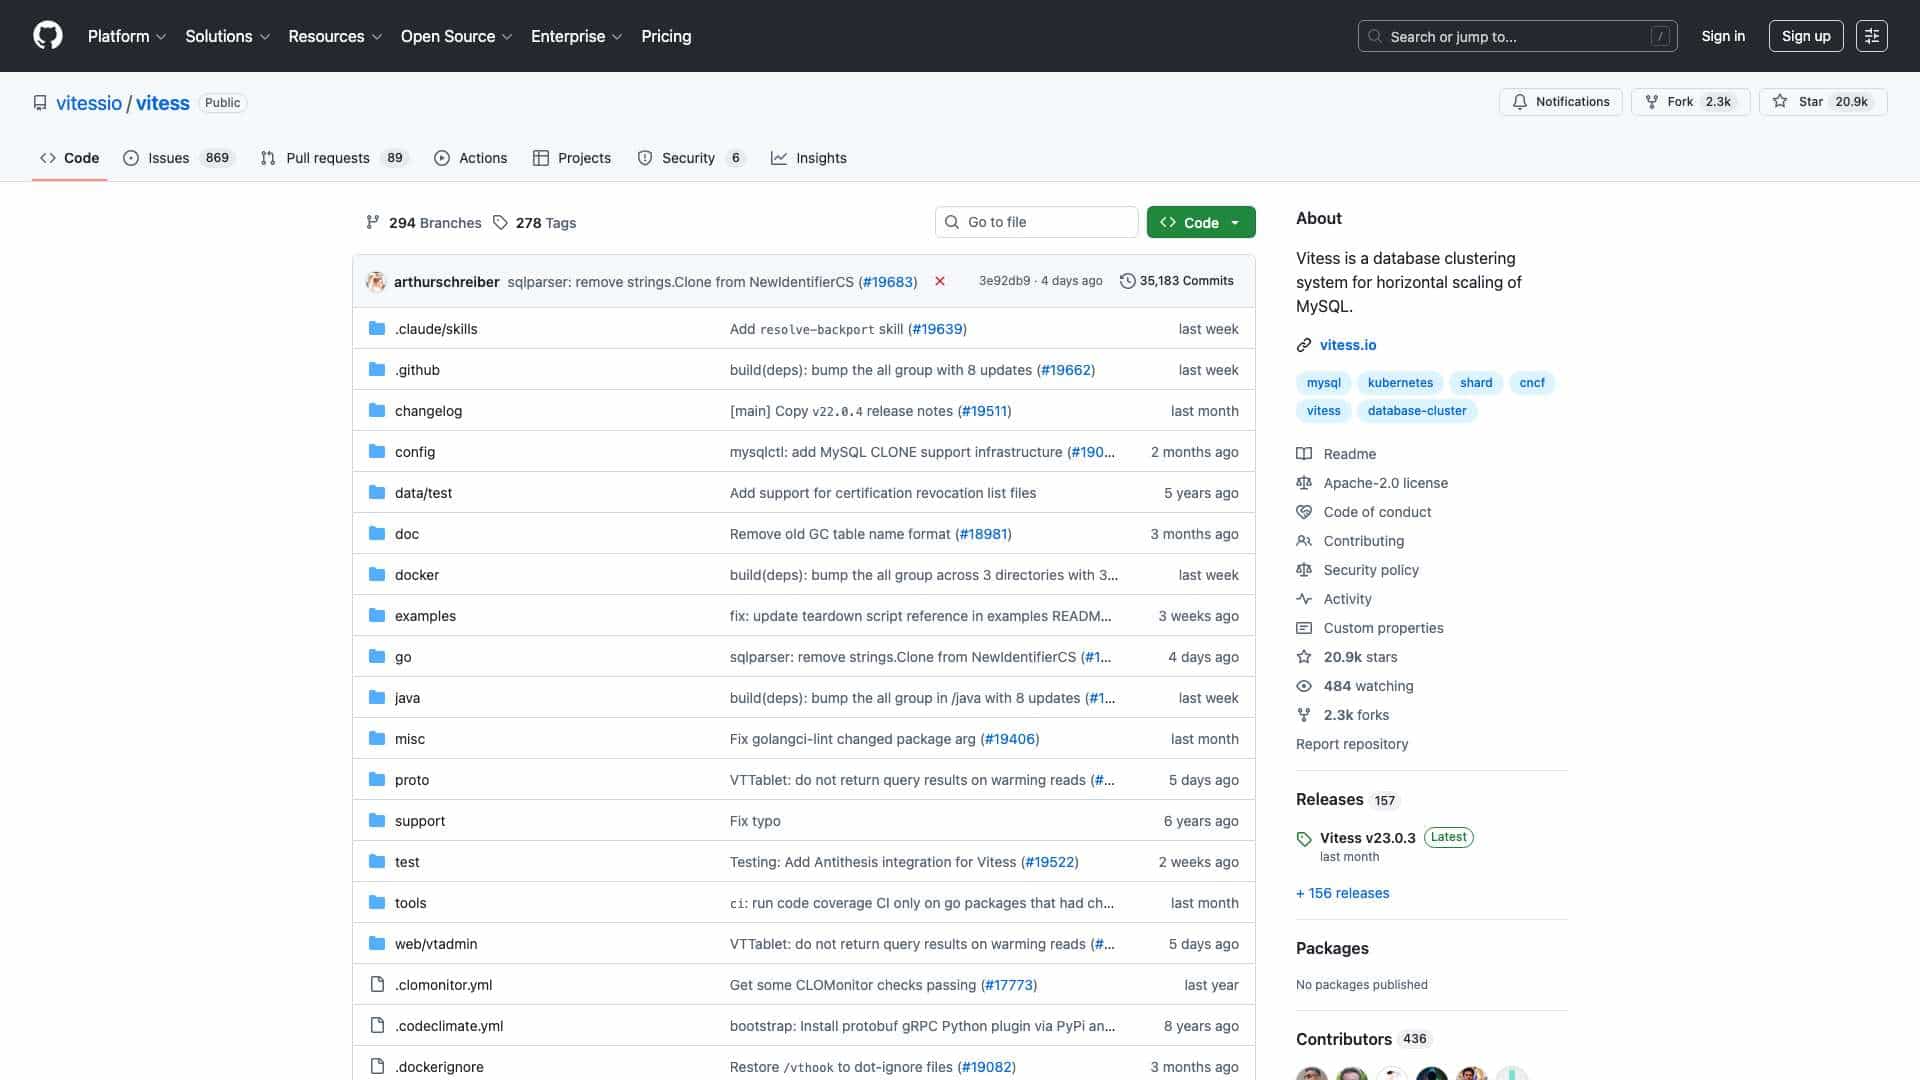The image size is (1920, 1080).
Task: Fork the vitess repository
Action: (1690, 102)
